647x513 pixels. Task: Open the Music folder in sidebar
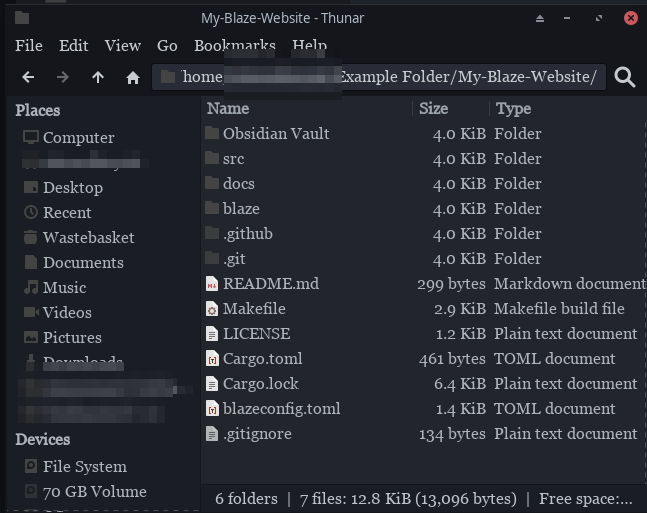[64, 288]
